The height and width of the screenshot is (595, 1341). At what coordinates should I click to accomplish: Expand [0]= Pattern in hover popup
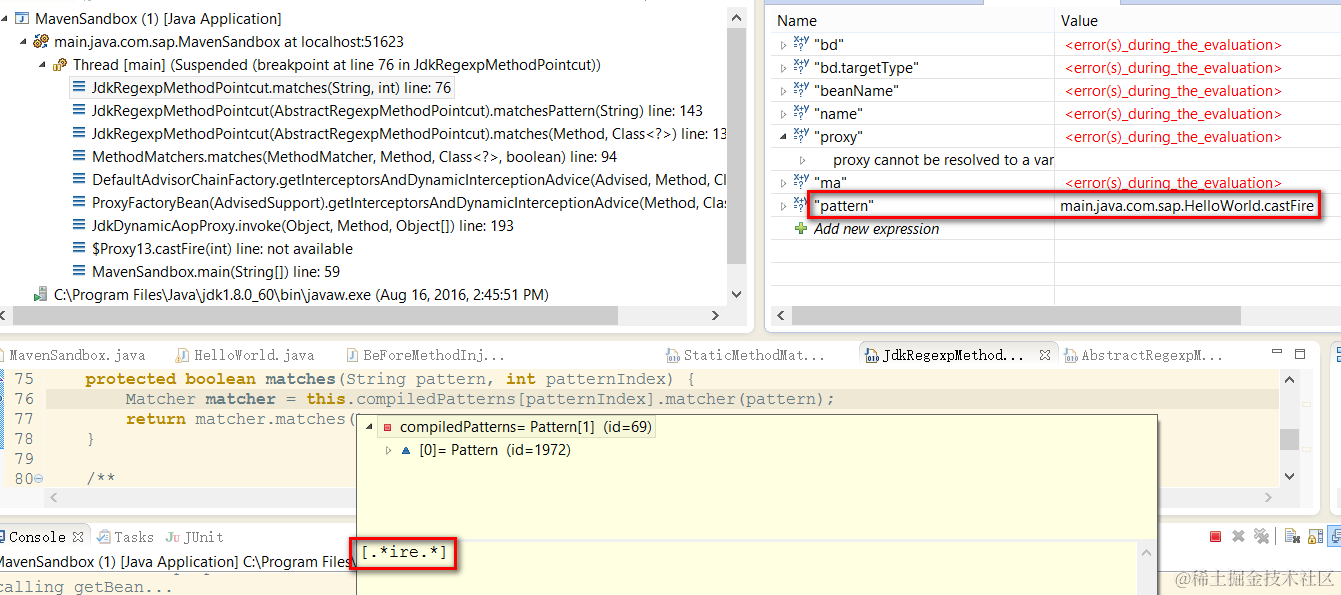click(x=389, y=450)
